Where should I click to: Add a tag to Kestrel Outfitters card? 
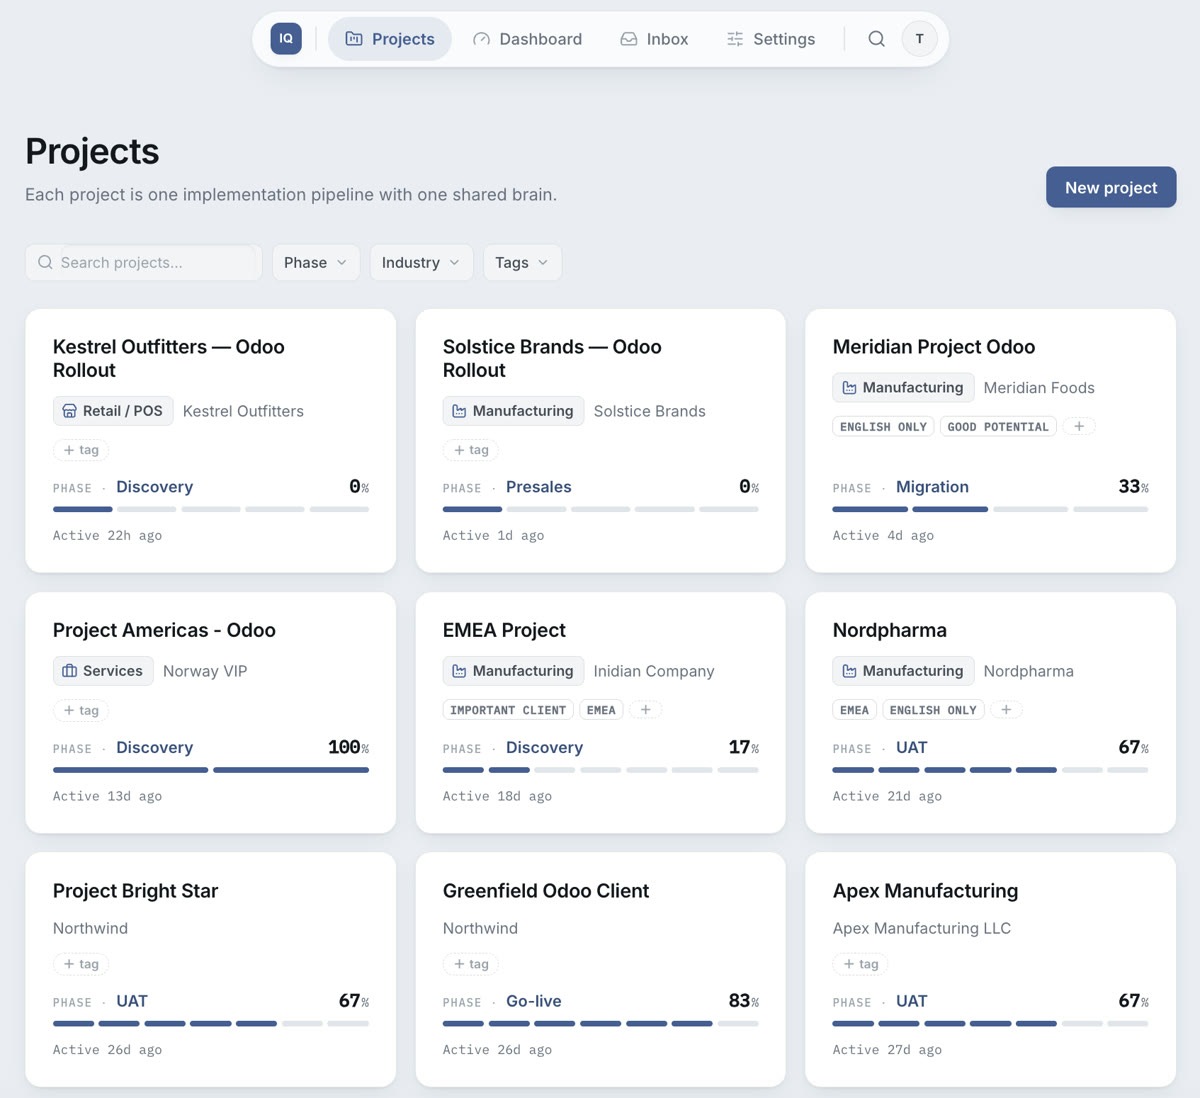(81, 450)
